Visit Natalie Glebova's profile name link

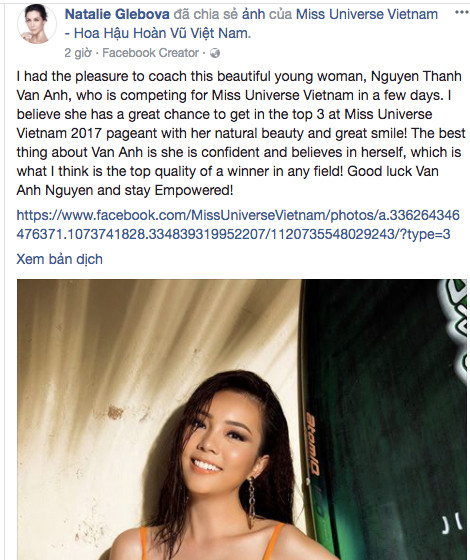[x=117, y=14]
